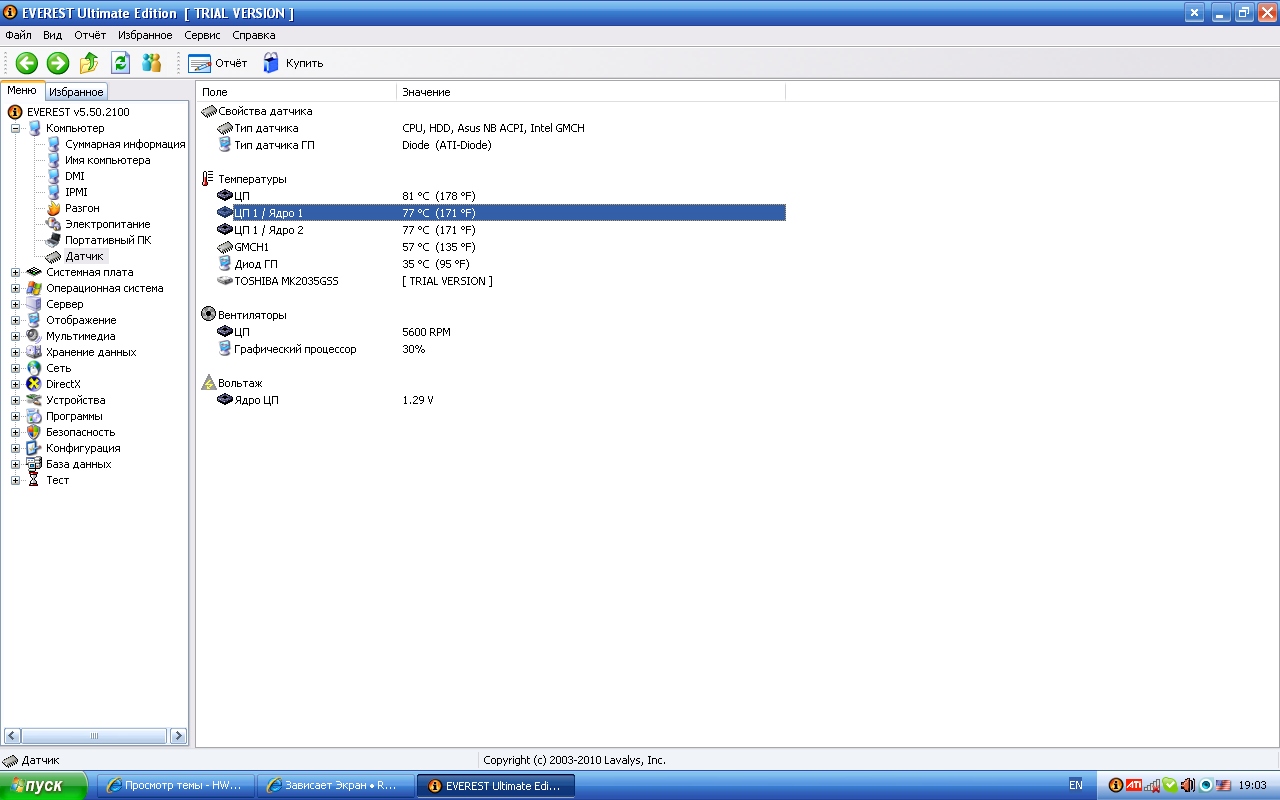Open the Электропитание icon item
Image resolution: width=1280 pixels, height=800 pixels.
tap(54, 224)
